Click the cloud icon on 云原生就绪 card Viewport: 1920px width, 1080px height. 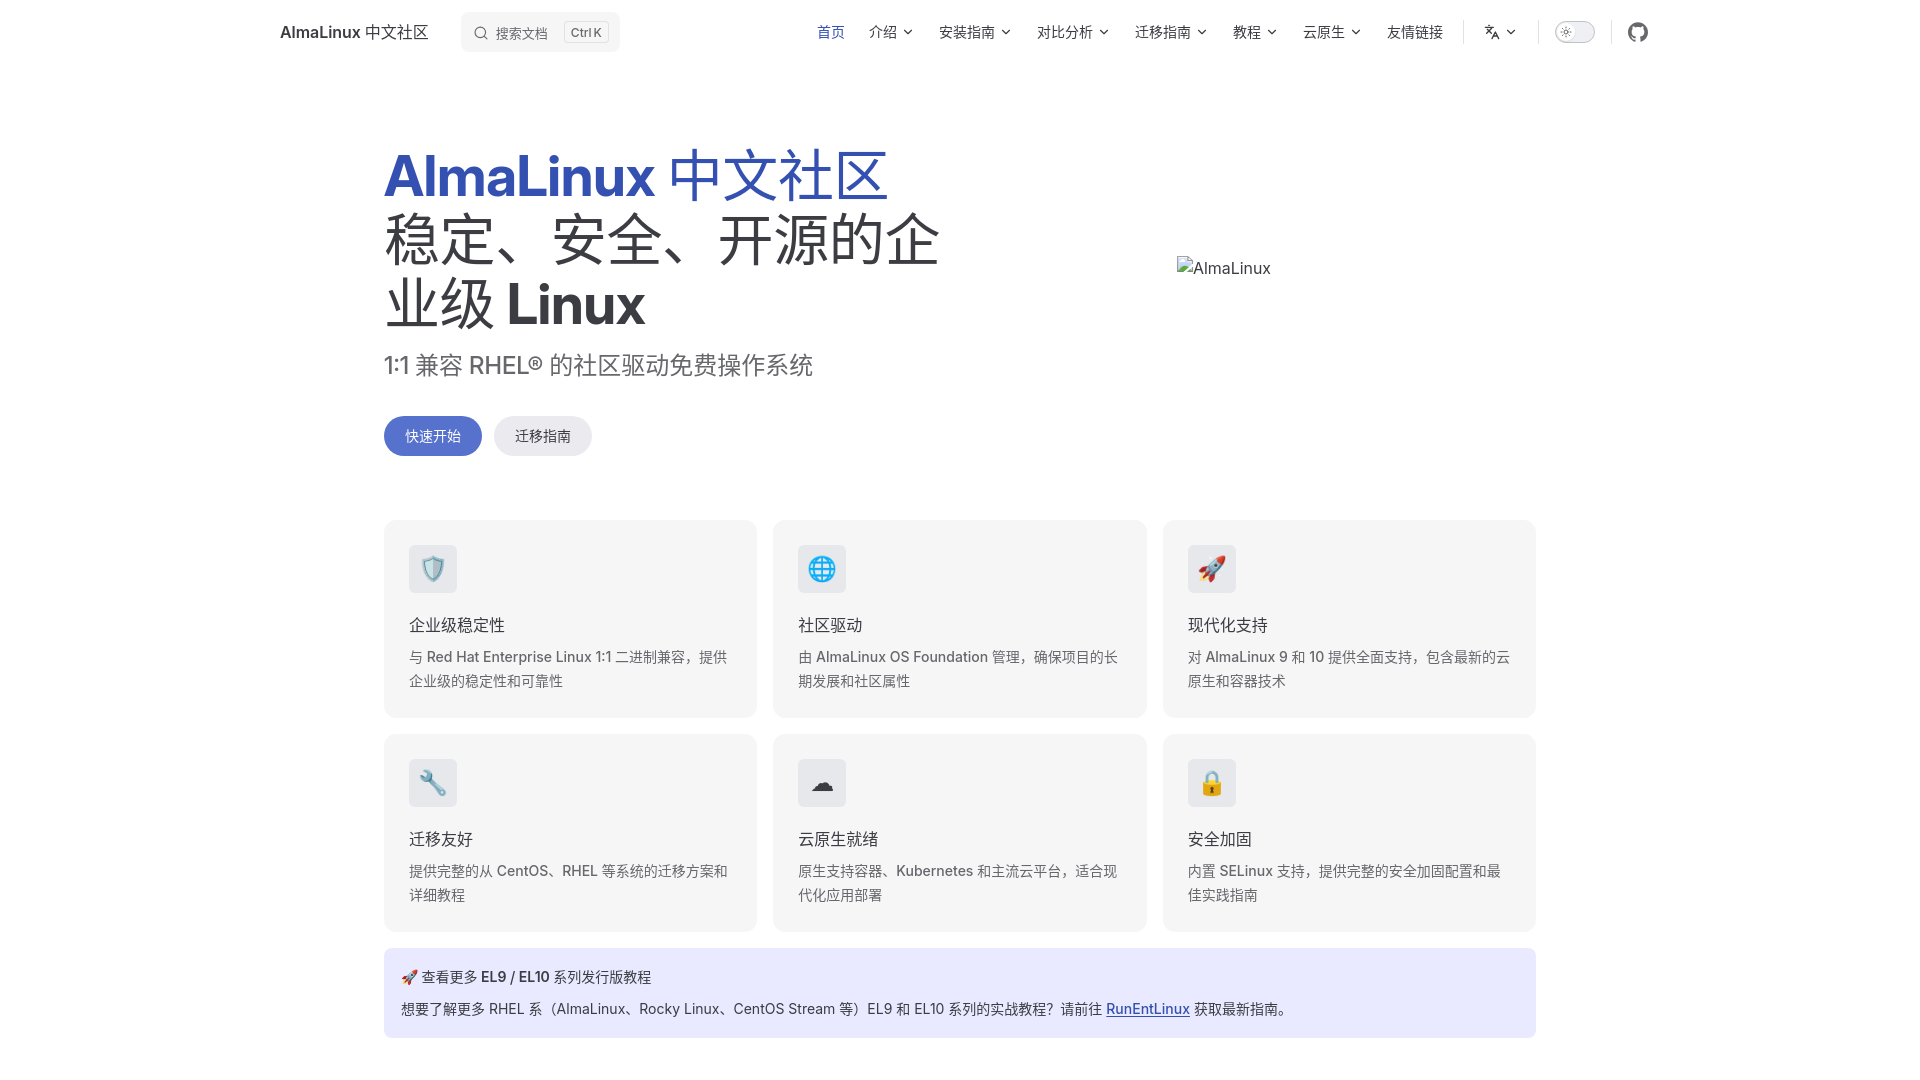click(822, 783)
